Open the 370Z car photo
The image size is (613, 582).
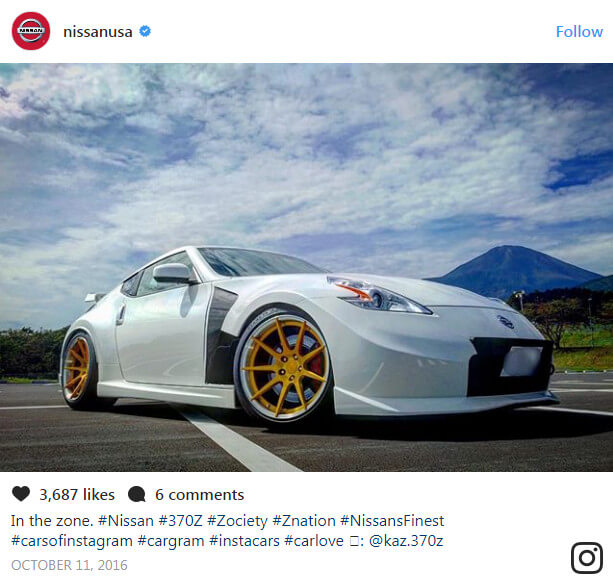(306, 267)
